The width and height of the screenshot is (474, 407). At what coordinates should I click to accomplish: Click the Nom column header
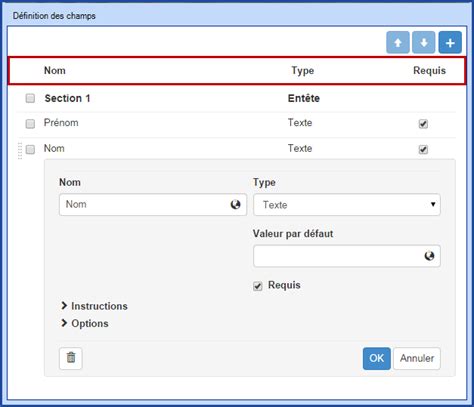click(55, 71)
